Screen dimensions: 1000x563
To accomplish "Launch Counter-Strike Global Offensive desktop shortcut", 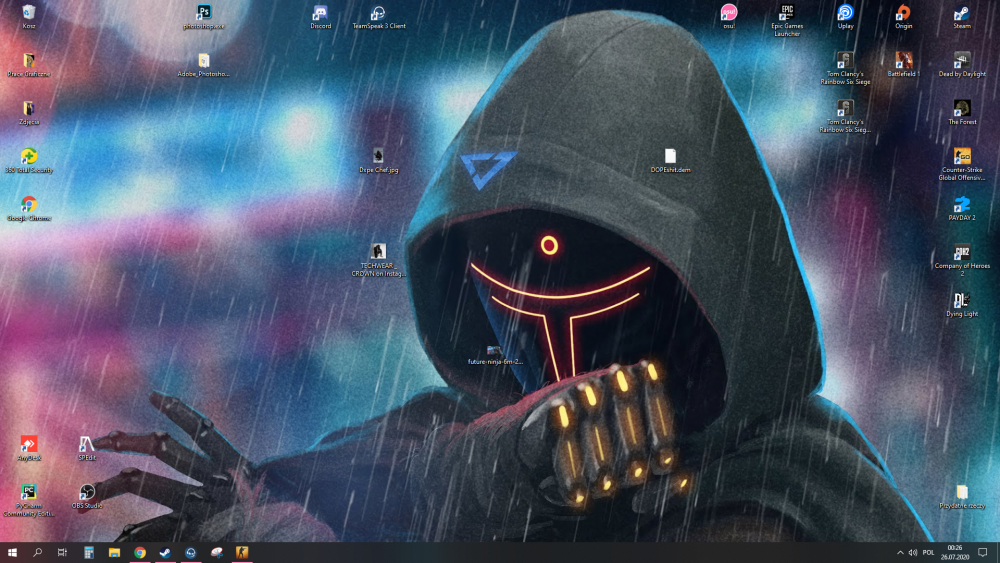I will pos(962,165).
